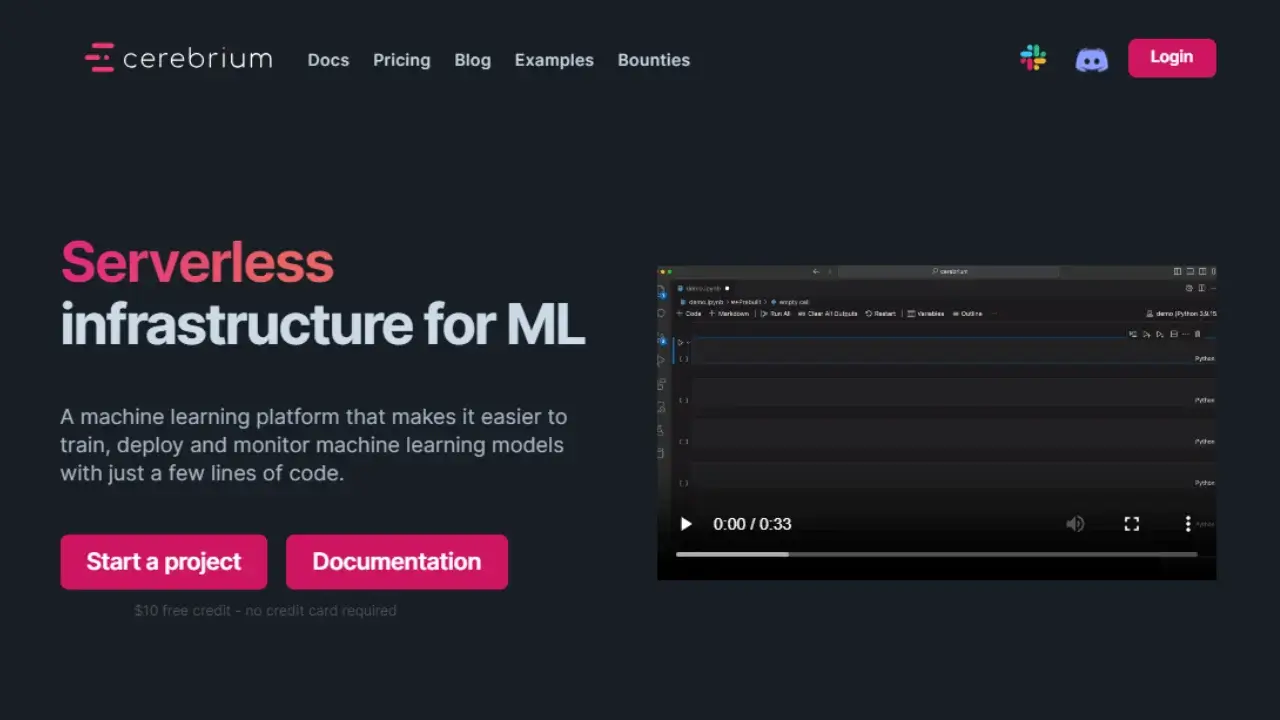Click the 'Serverless' headline word
The width and height of the screenshot is (1280, 720).
197,262
